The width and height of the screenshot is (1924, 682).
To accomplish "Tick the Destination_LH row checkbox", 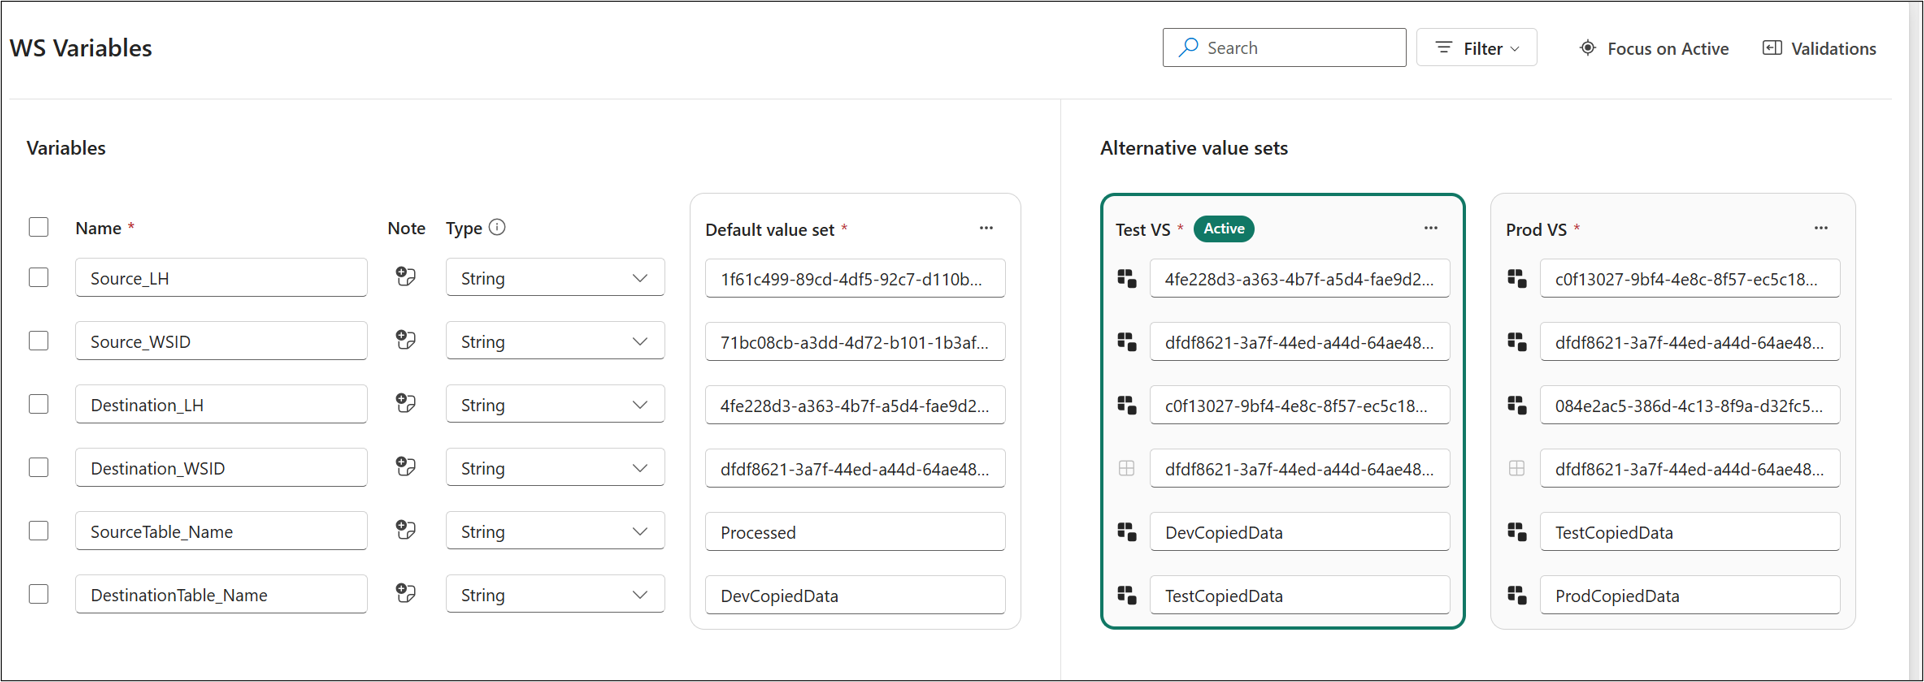I will point(39,404).
